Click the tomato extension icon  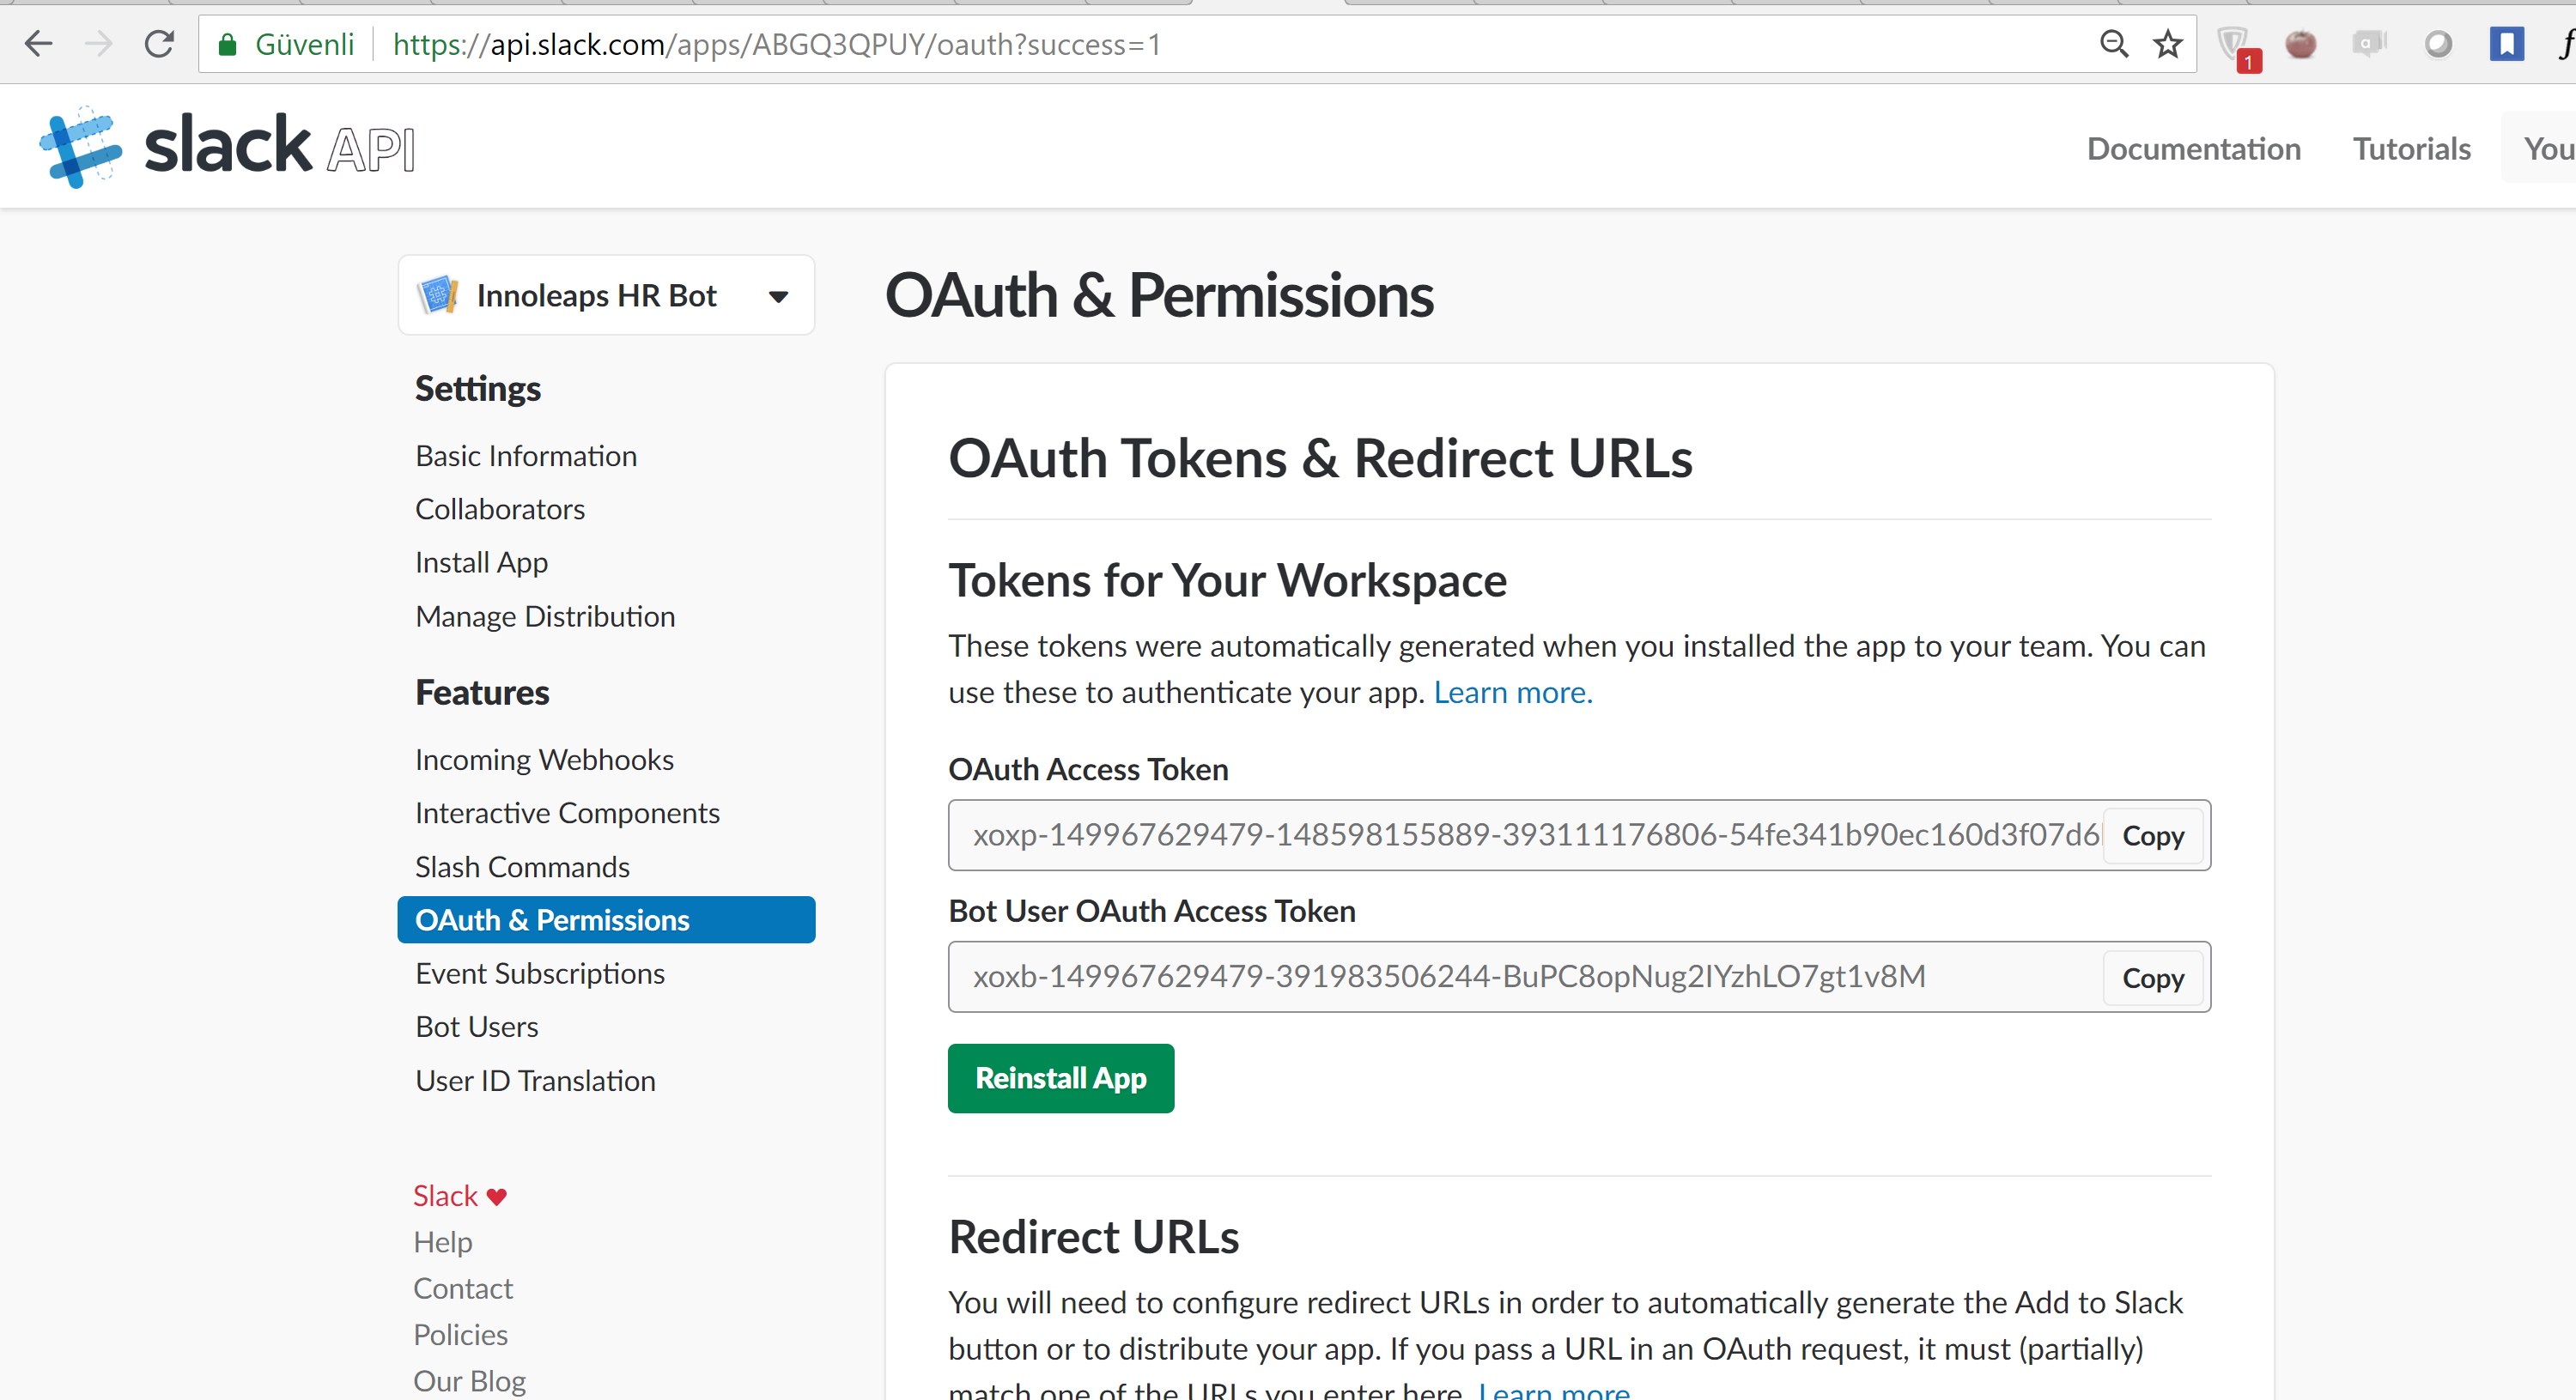point(2301,44)
